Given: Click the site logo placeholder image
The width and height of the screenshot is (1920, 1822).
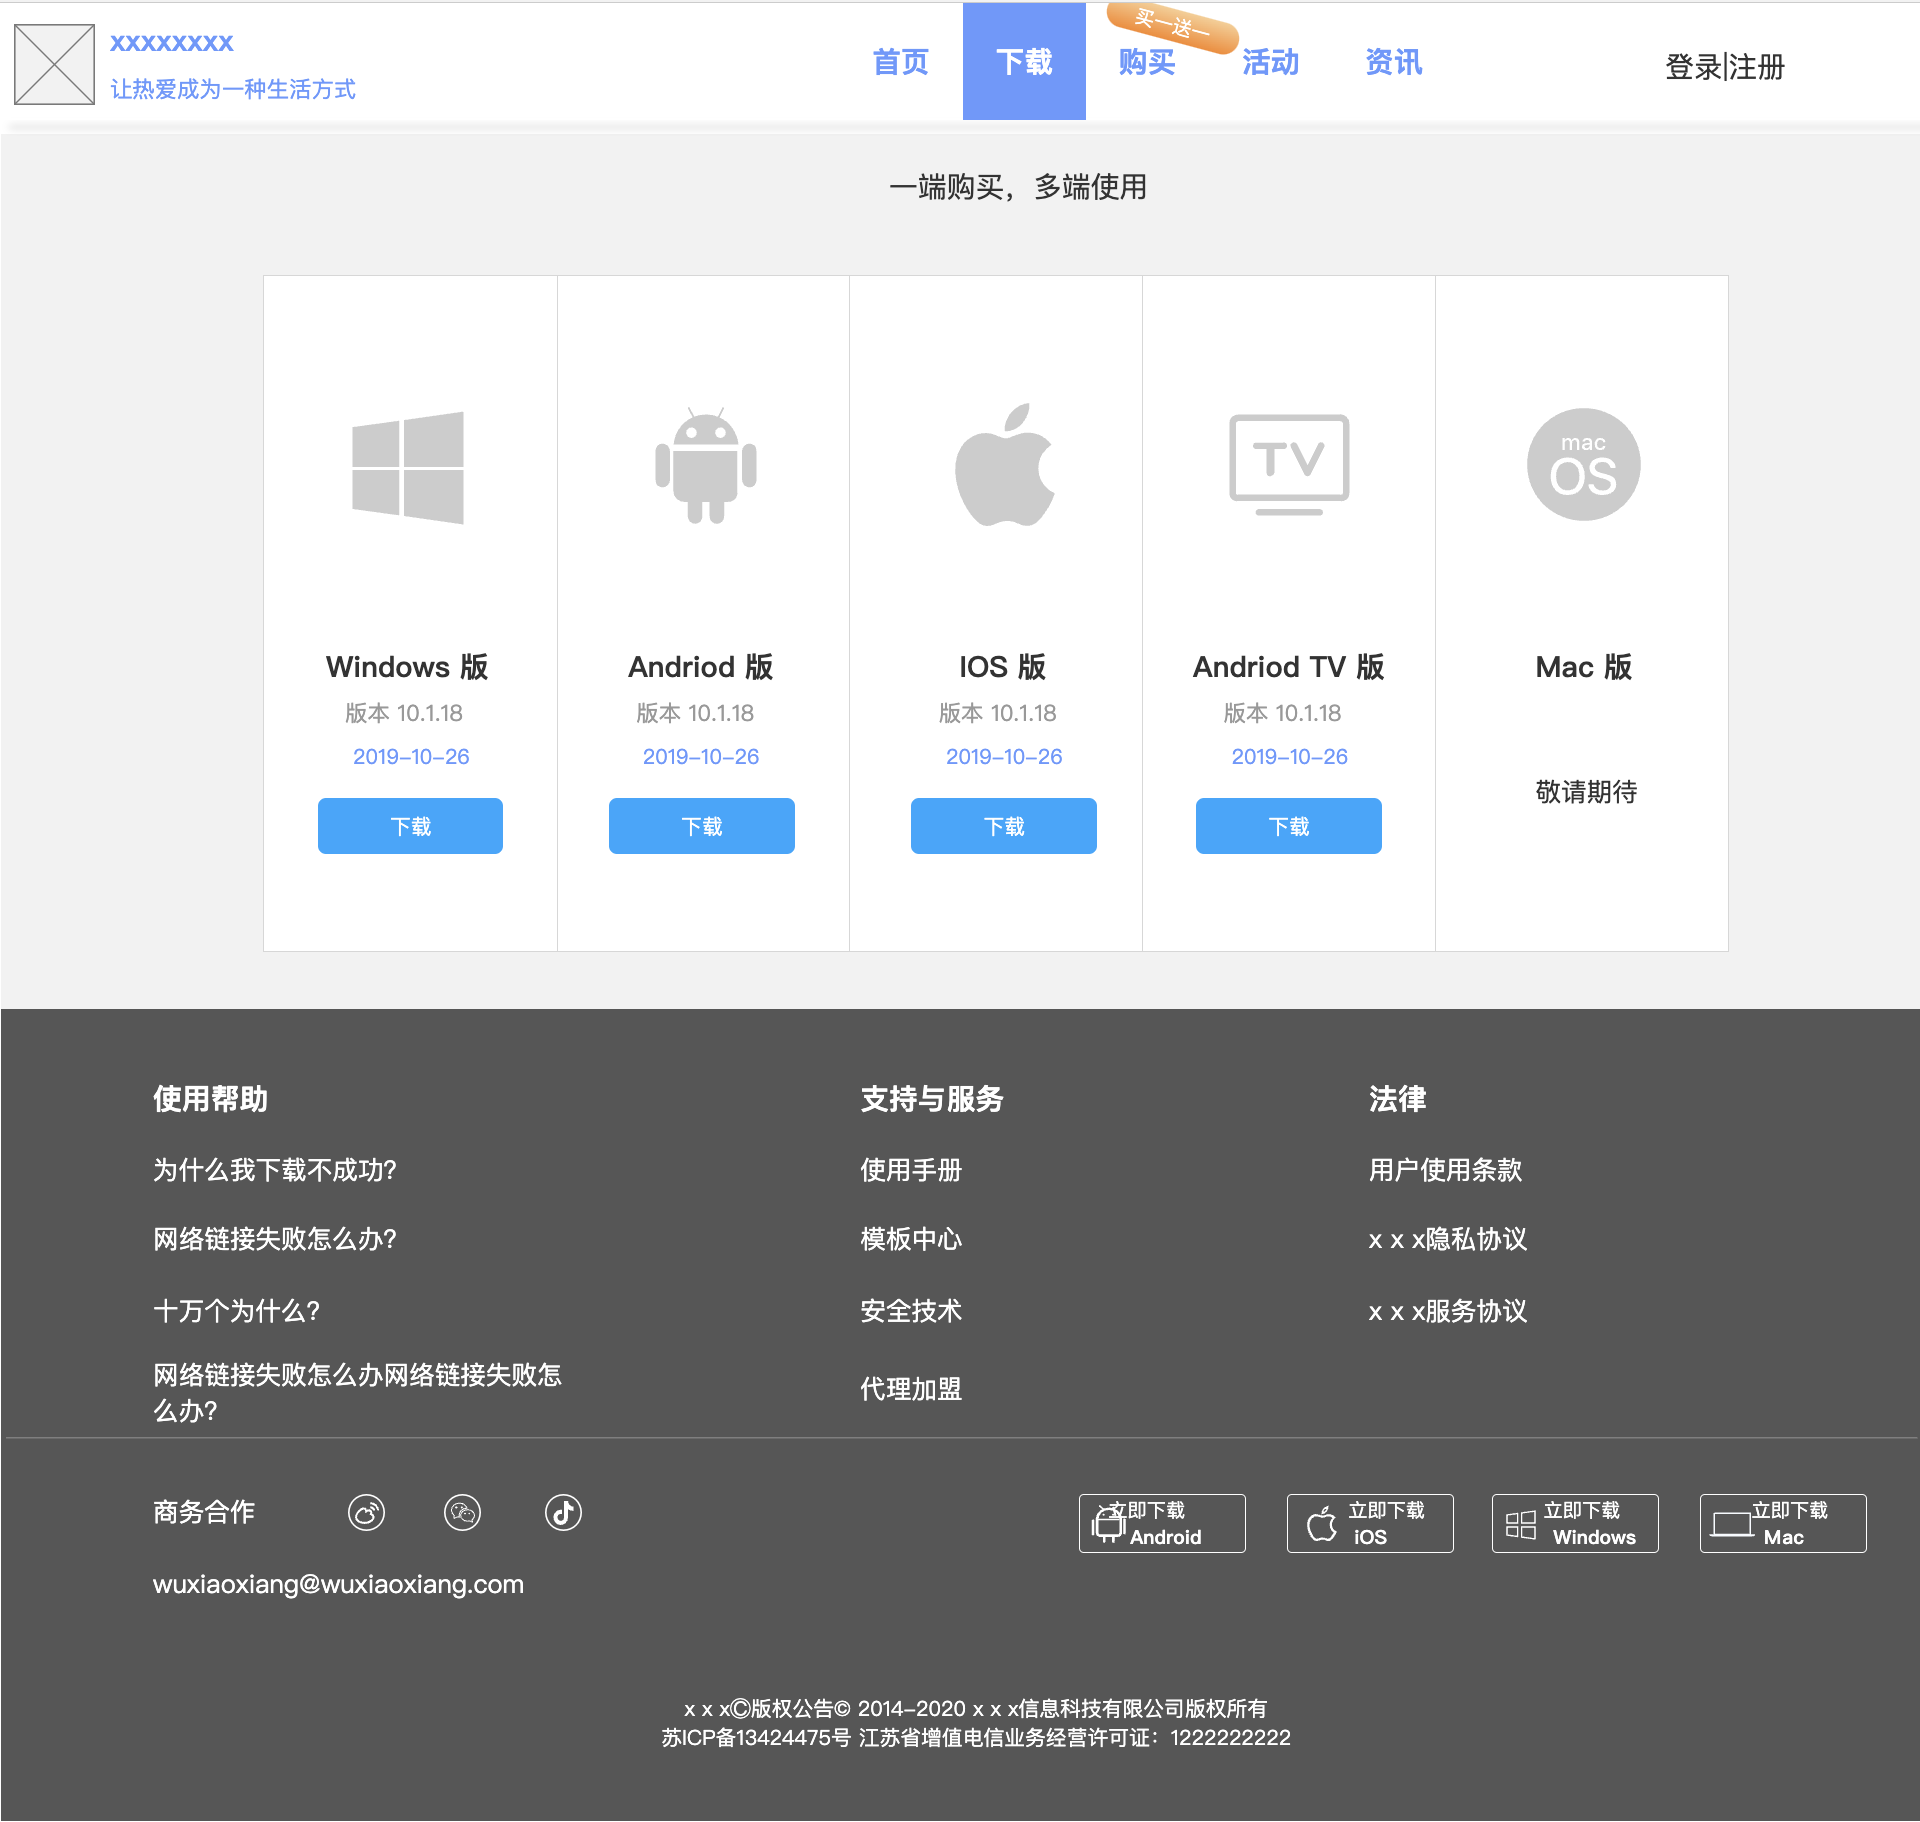Looking at the screenshot, I should [x=54, y=65].
